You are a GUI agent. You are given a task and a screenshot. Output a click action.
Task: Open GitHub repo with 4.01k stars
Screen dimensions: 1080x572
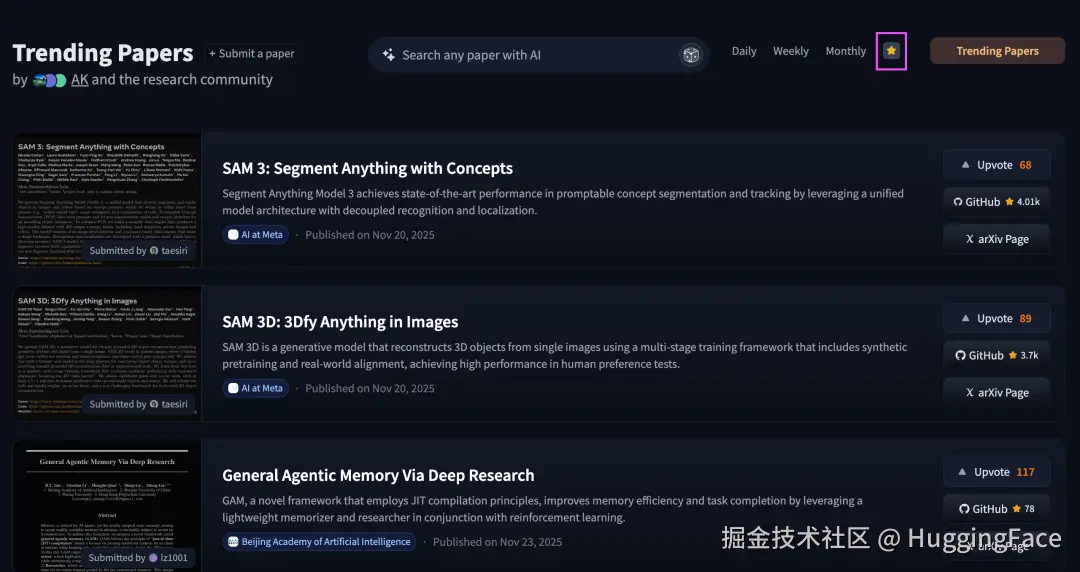pyautogui.click(x=997, y=202)
